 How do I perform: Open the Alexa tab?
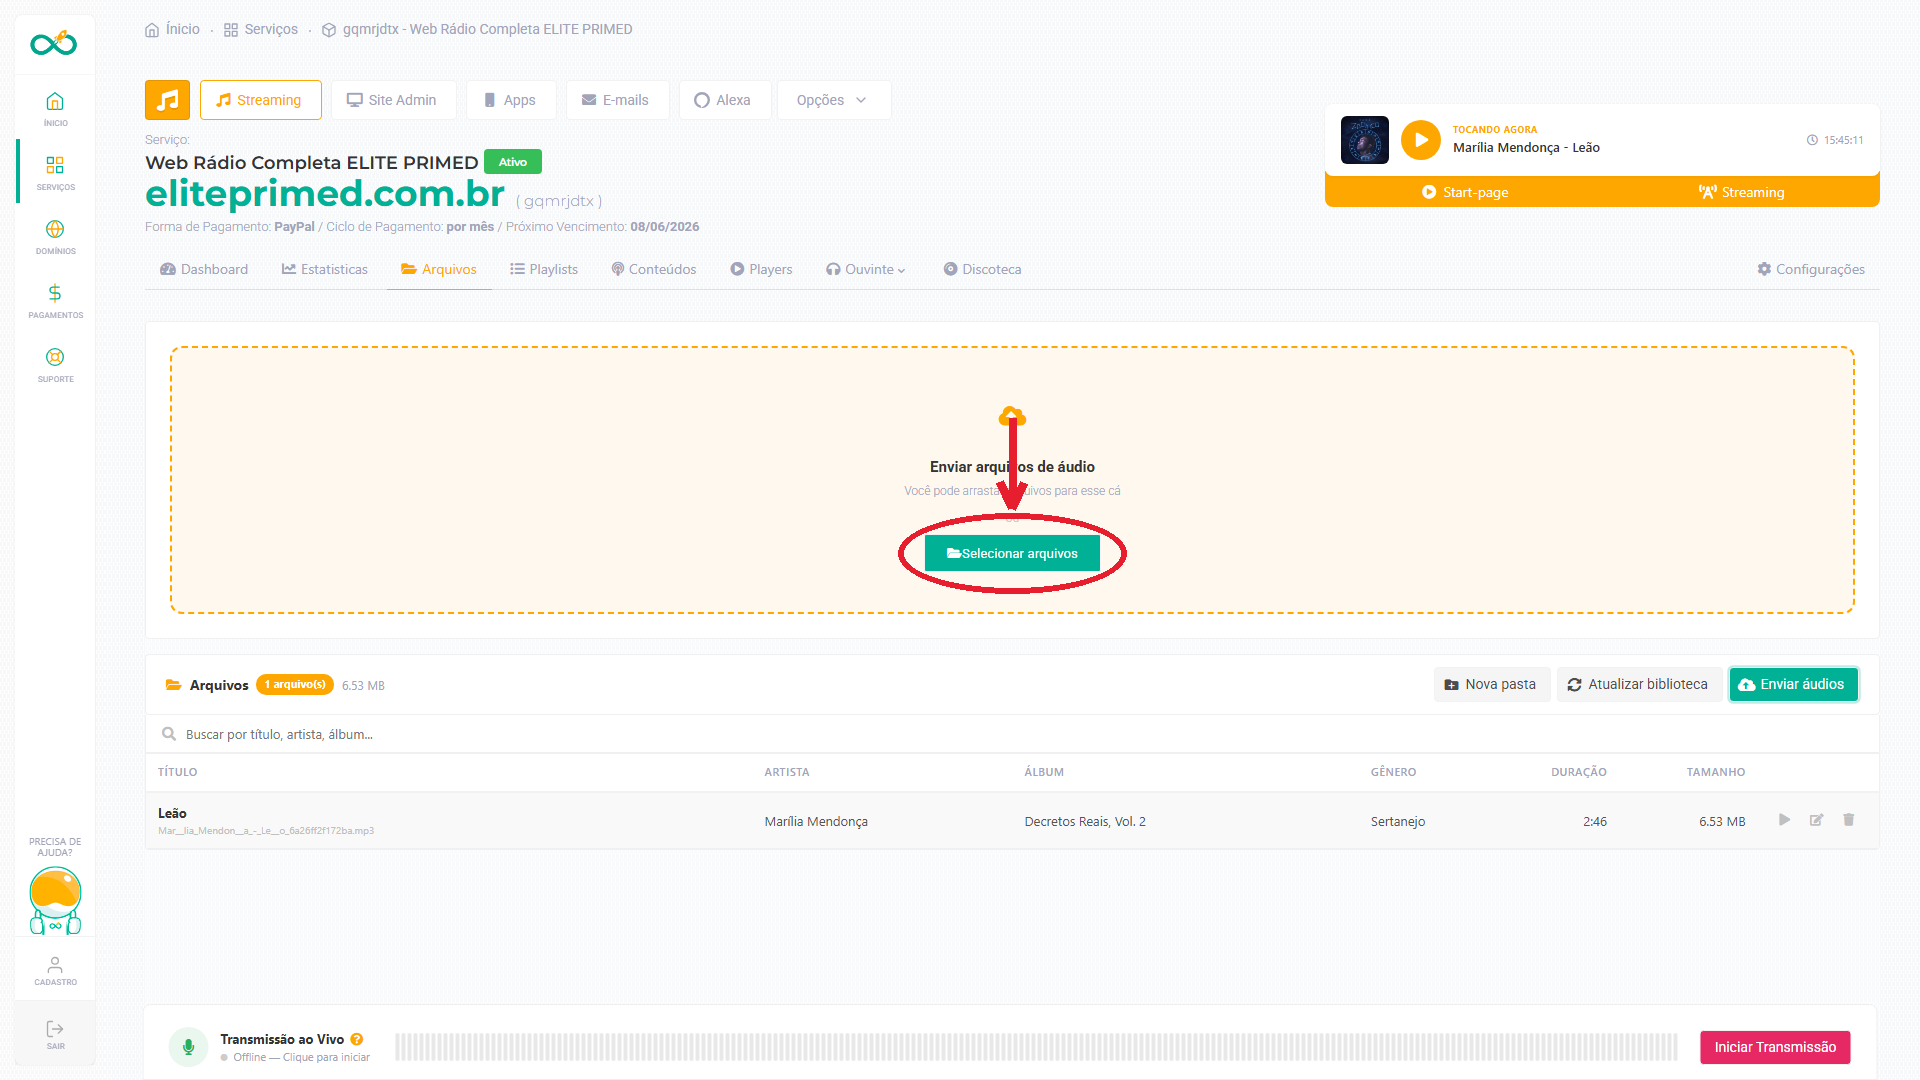(723, 100)
